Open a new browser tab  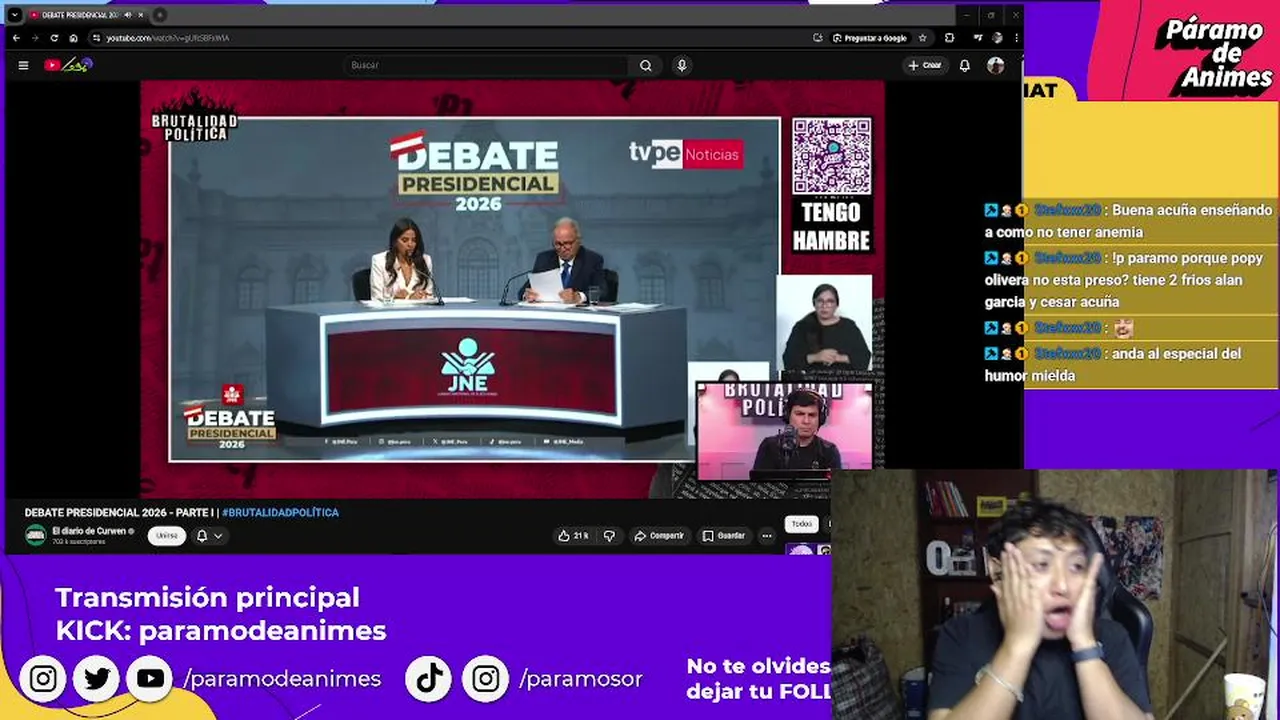coord(160,15)
